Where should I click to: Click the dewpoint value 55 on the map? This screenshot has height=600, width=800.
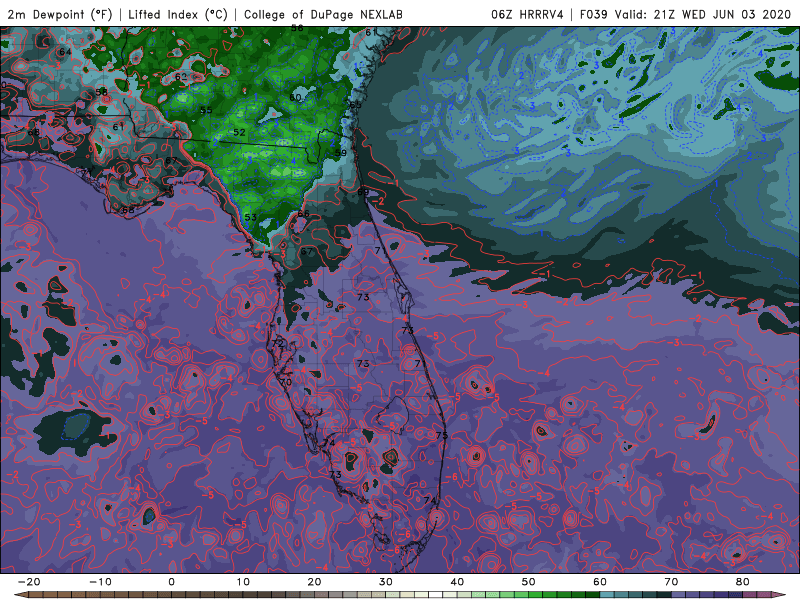coord(206,110)
